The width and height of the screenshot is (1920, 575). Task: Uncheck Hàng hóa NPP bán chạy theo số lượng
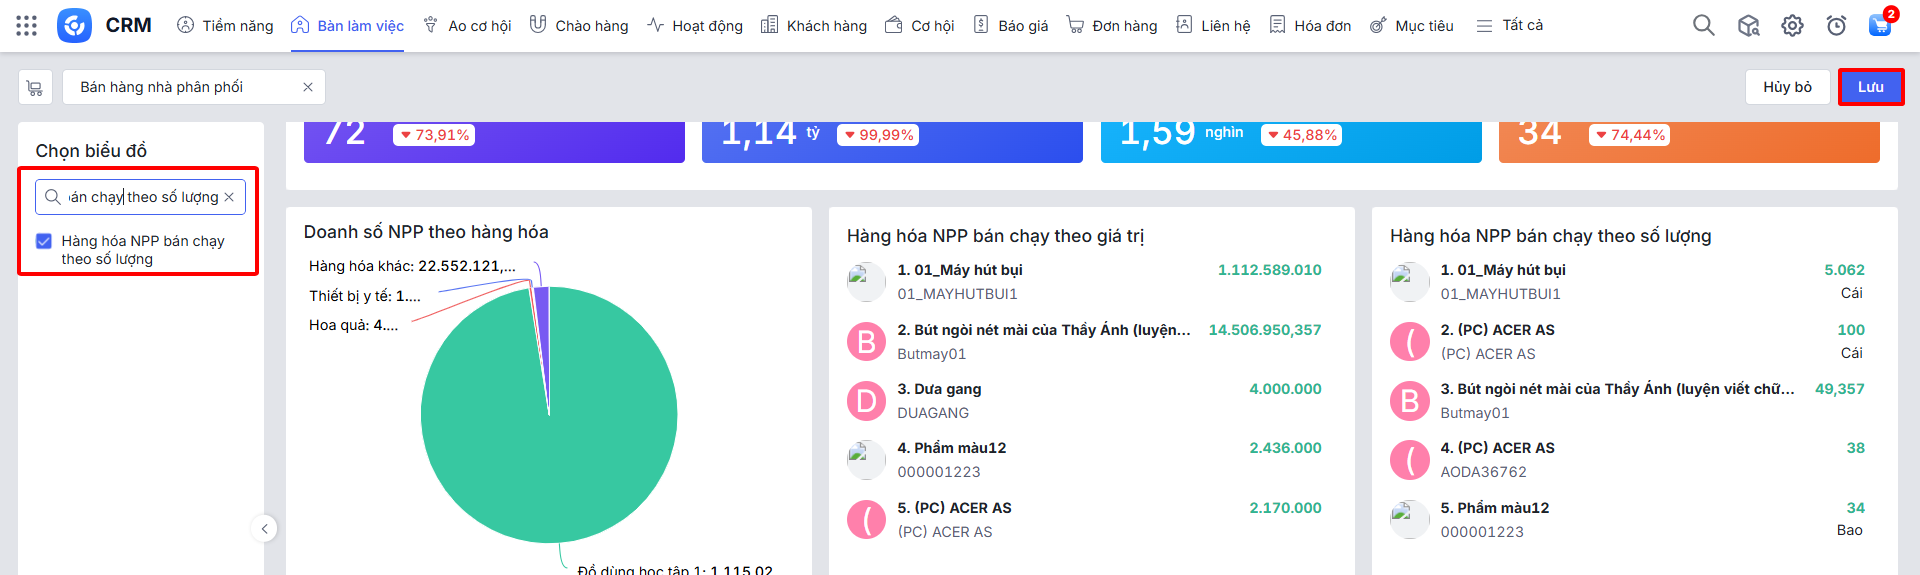click(x=44, y=241)
